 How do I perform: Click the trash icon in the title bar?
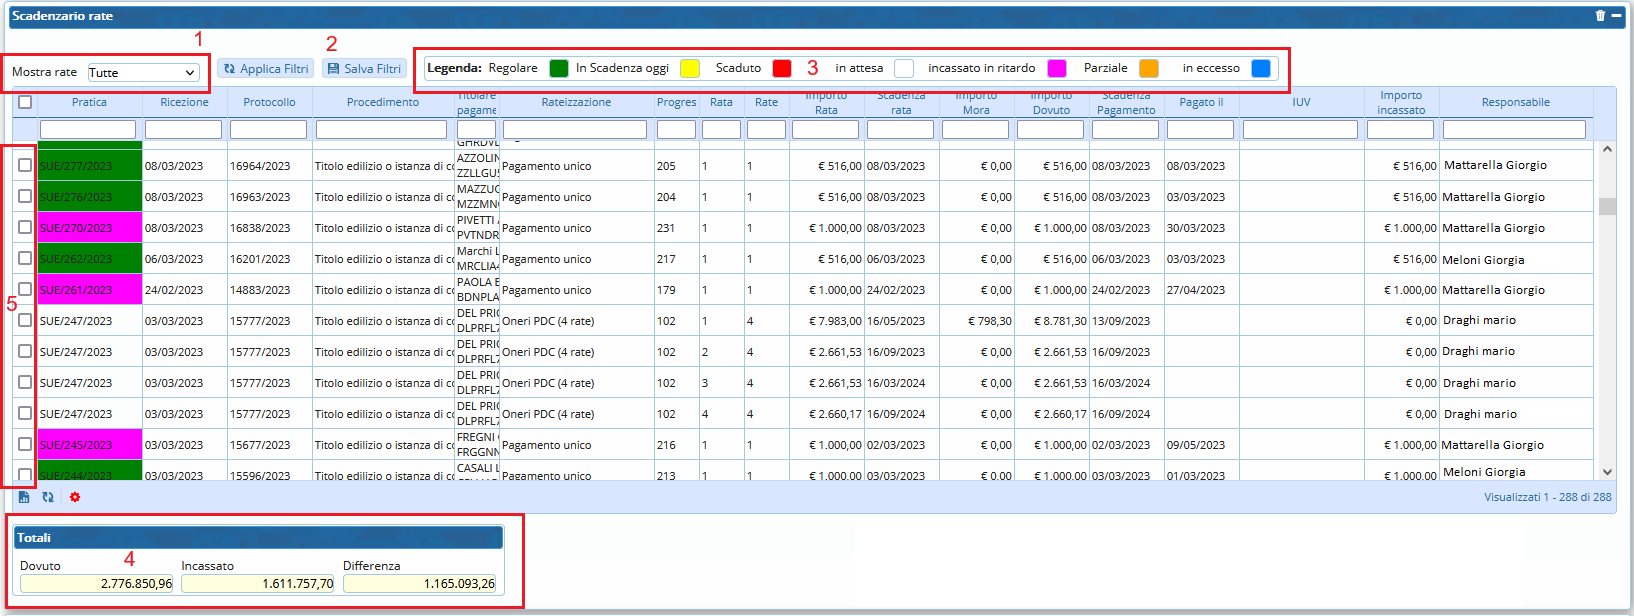[1600, 16]
